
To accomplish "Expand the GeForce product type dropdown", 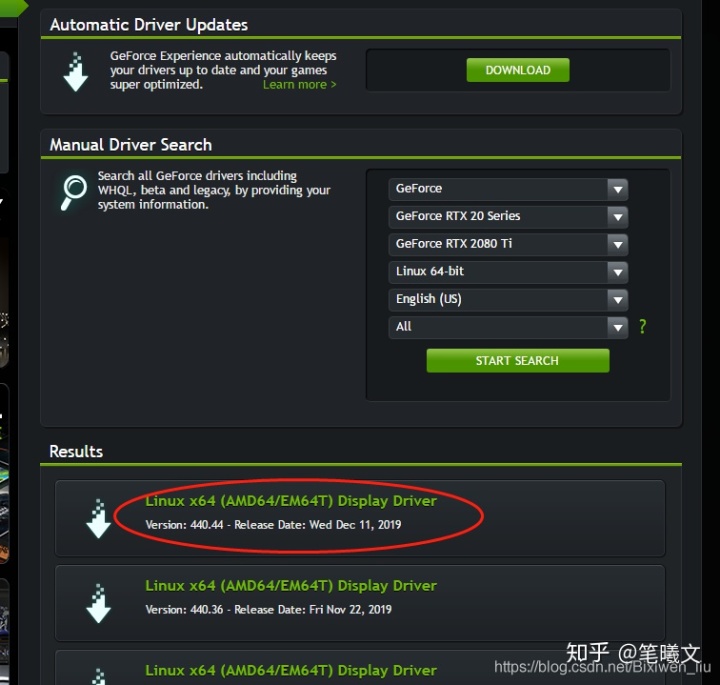I will click(508, 189).
